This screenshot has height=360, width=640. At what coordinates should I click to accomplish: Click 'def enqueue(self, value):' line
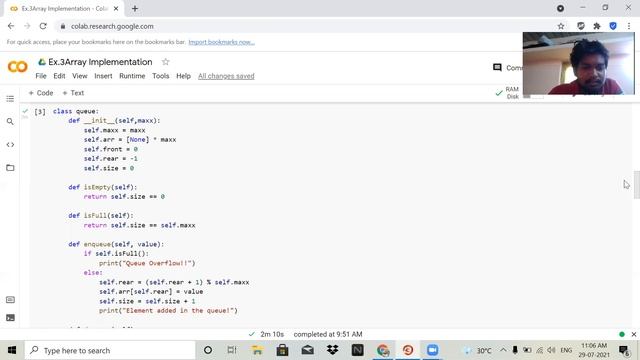(116, 244)
